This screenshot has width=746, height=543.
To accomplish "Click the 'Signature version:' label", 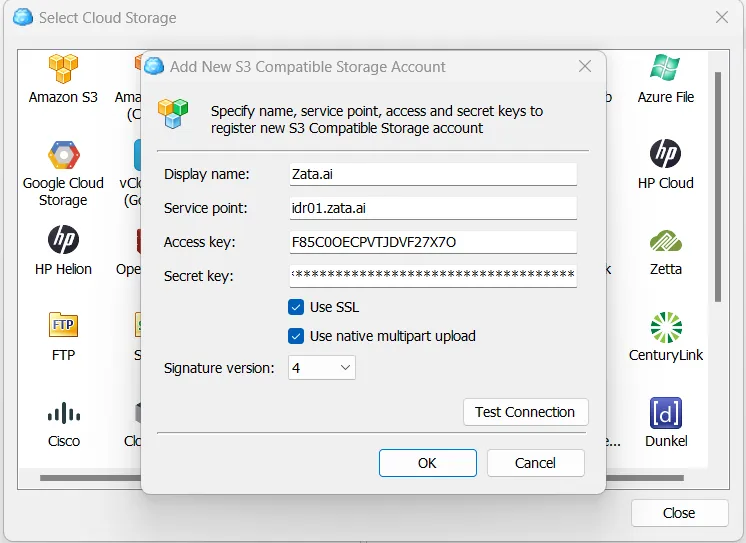I will pos(219,368).
